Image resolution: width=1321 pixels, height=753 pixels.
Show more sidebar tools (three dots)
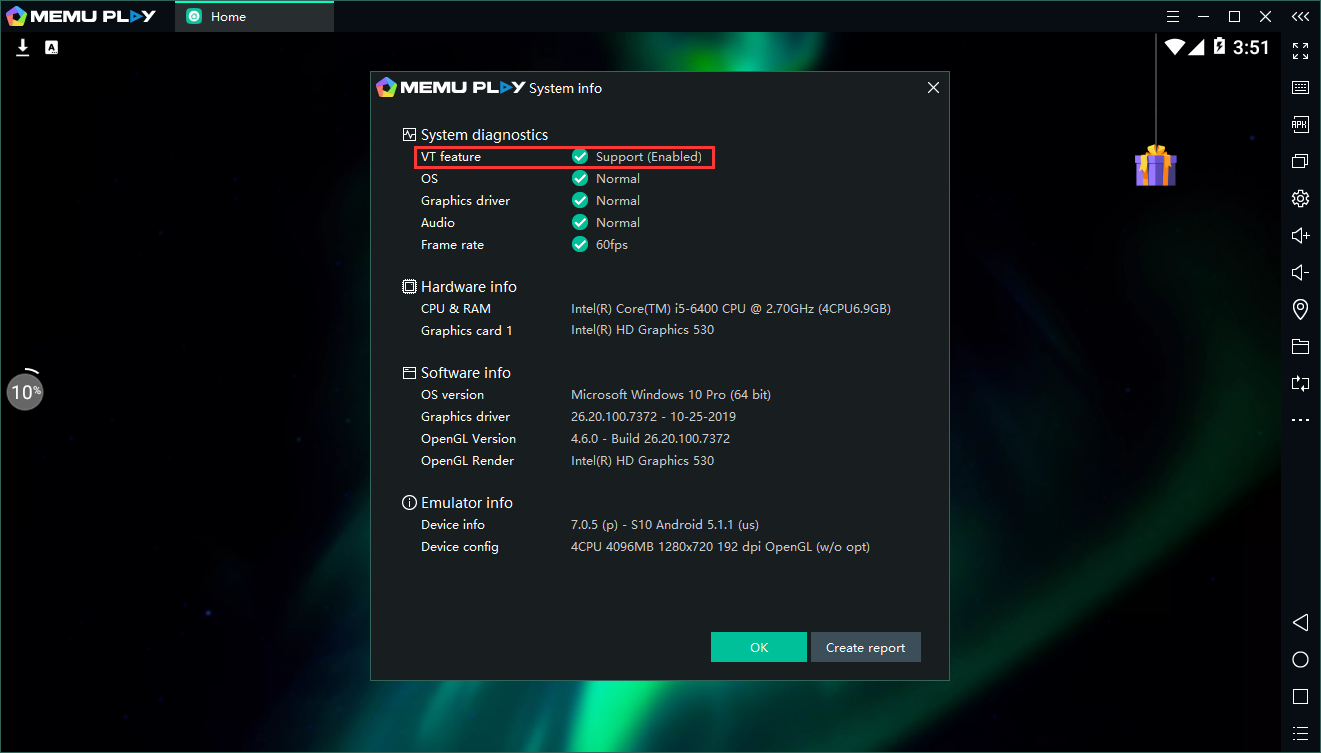[1300, 421]
